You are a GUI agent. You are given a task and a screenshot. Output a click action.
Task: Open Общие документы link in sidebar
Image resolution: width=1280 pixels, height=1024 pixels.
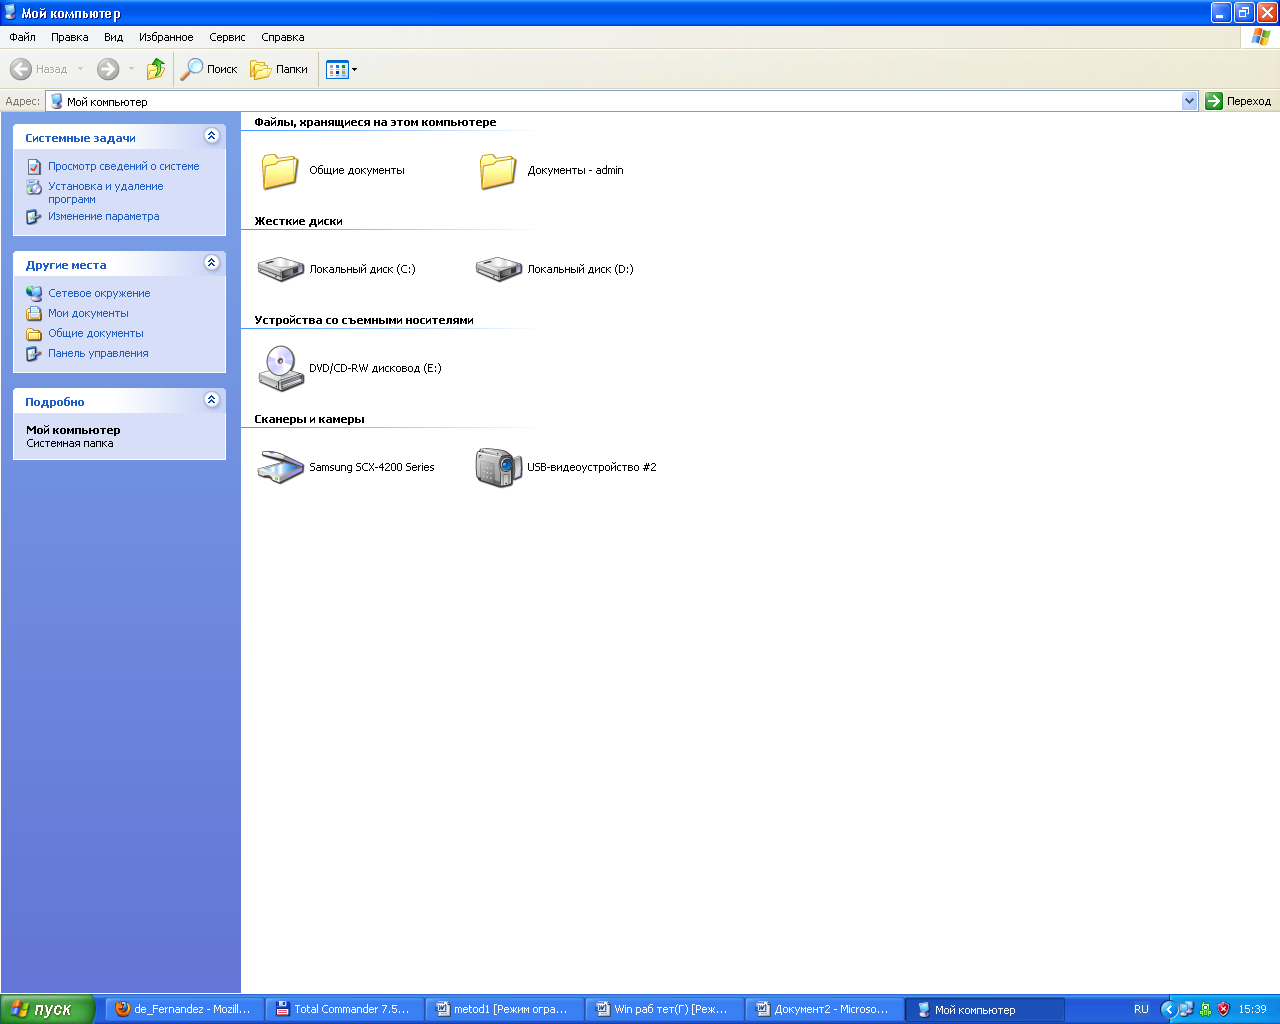(96, 333)
